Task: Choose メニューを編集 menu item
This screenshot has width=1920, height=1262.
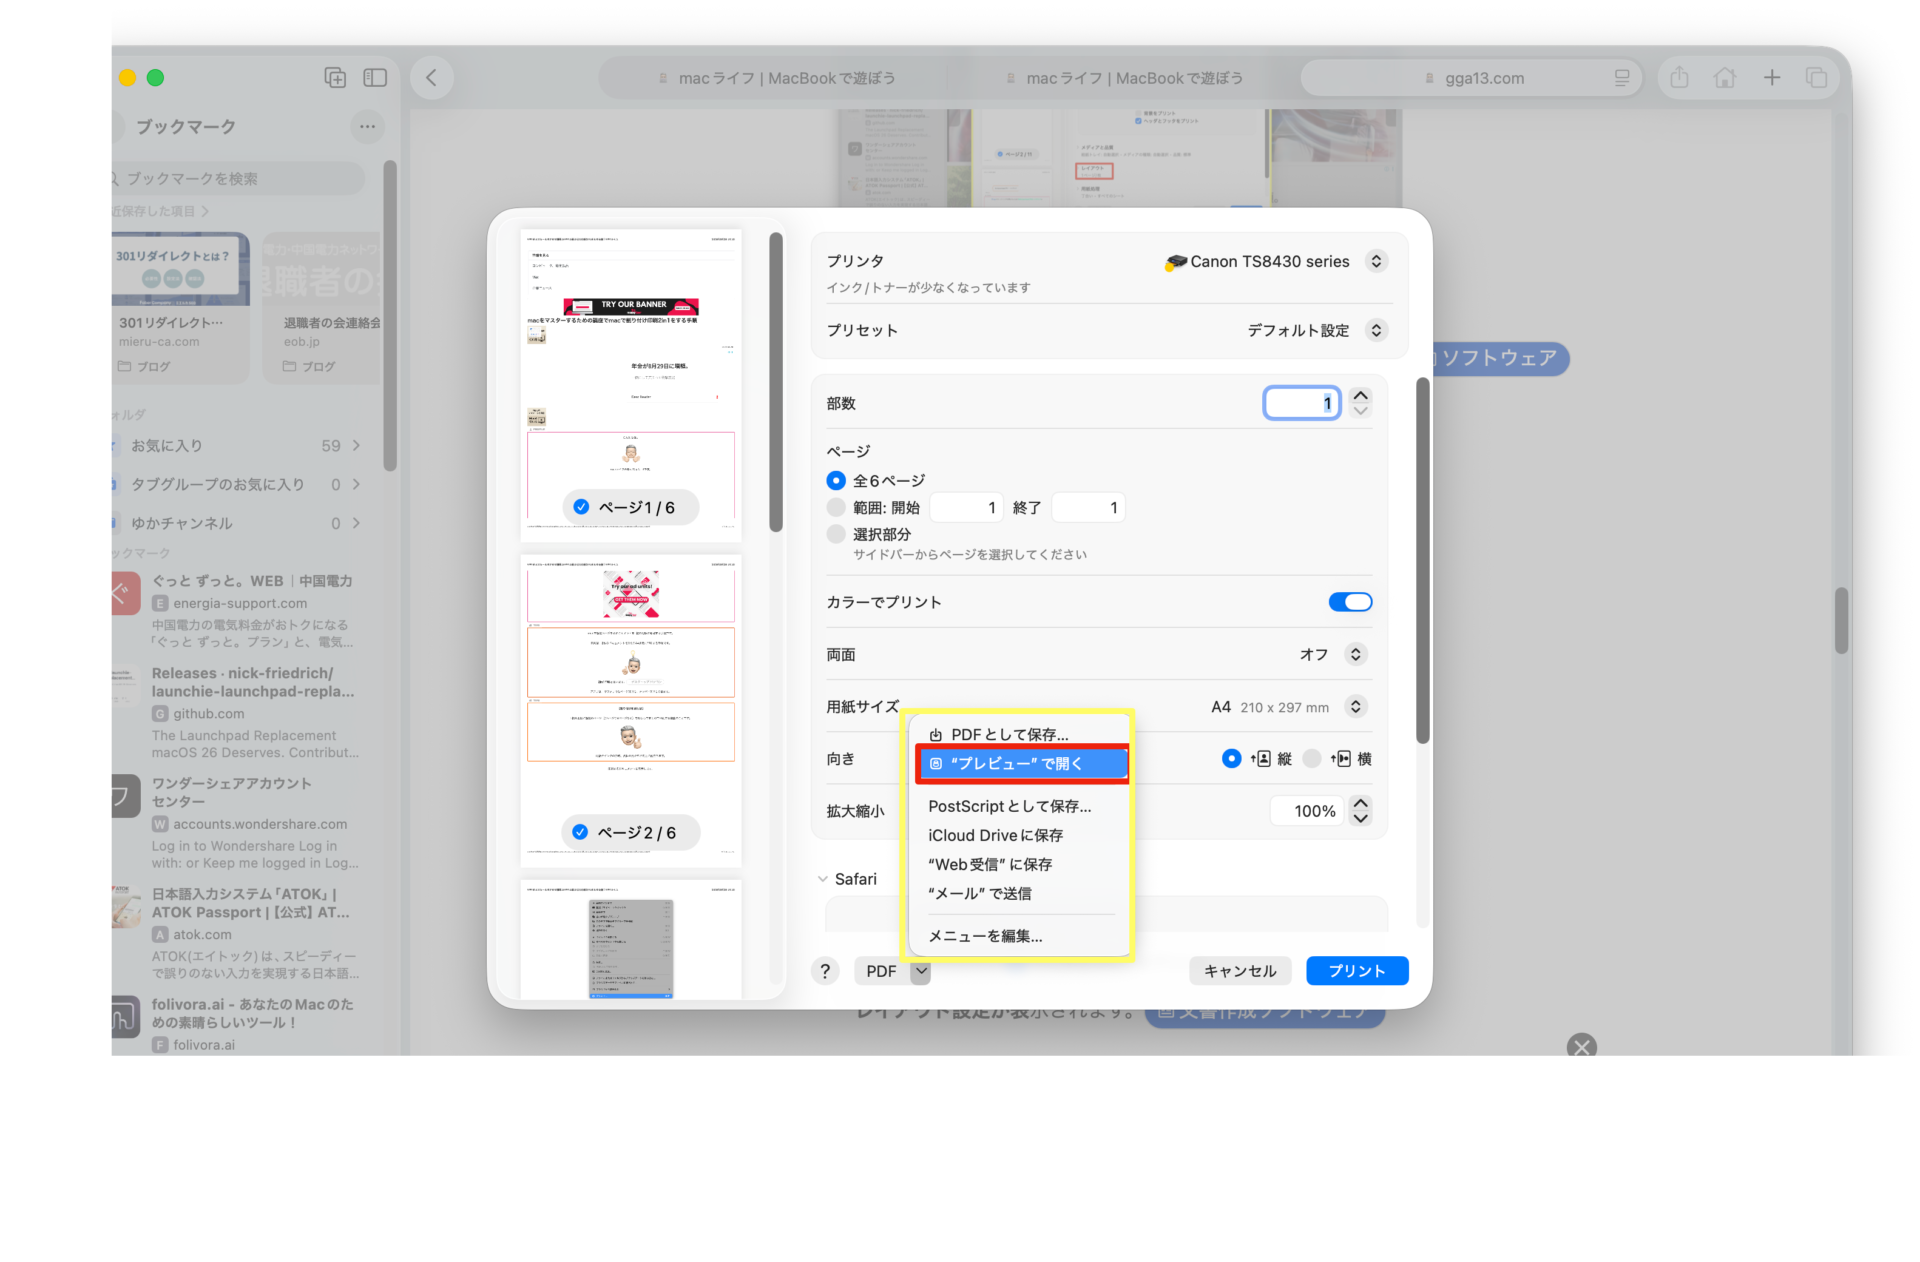Action: (x=1020, y=936)
